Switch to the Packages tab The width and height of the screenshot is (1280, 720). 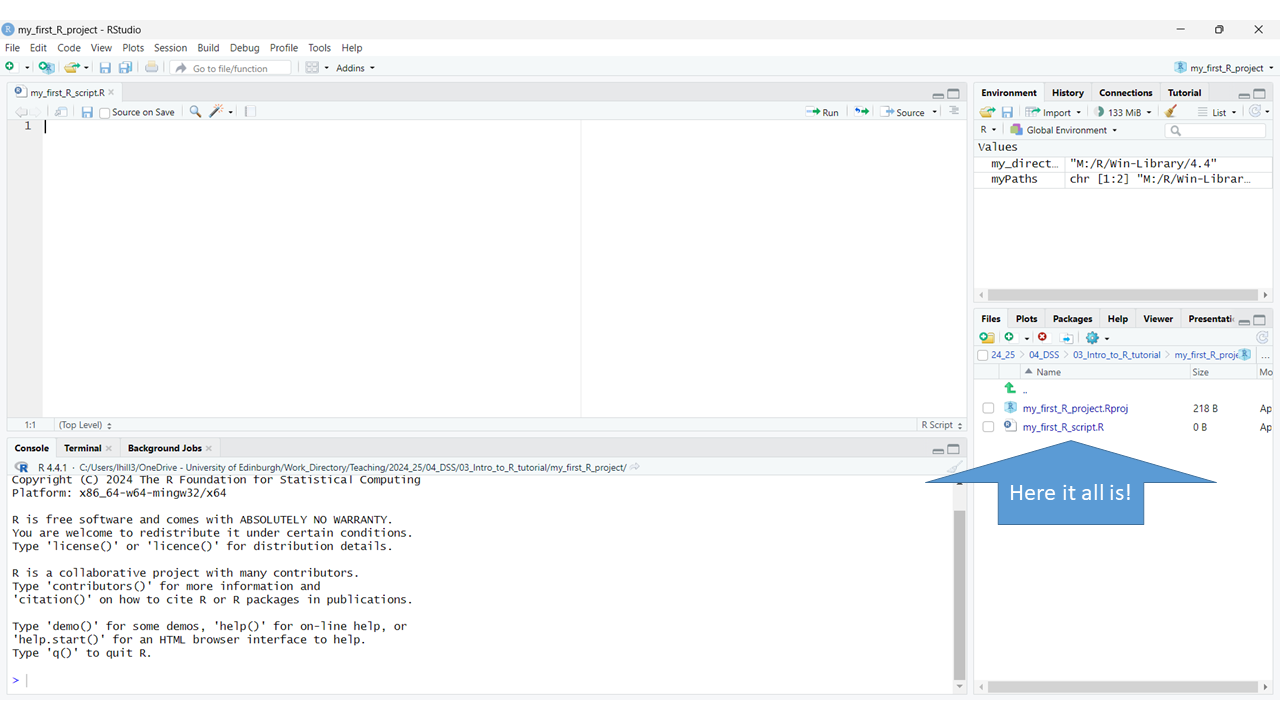(x=1072, y=319)
